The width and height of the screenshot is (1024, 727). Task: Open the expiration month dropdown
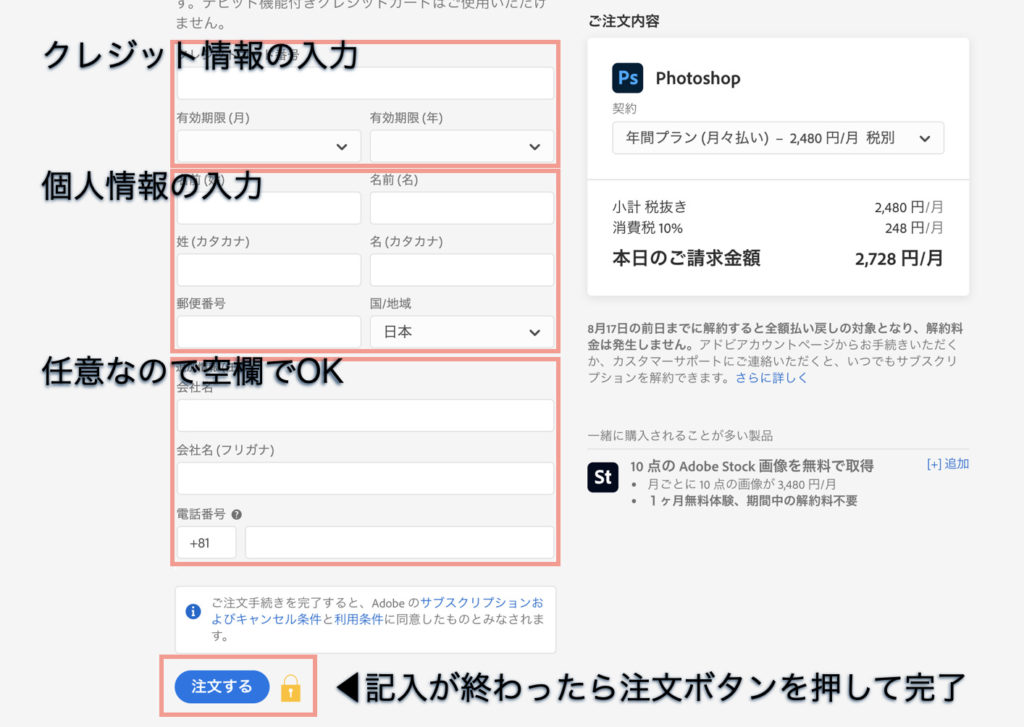(x=268, y=146)
